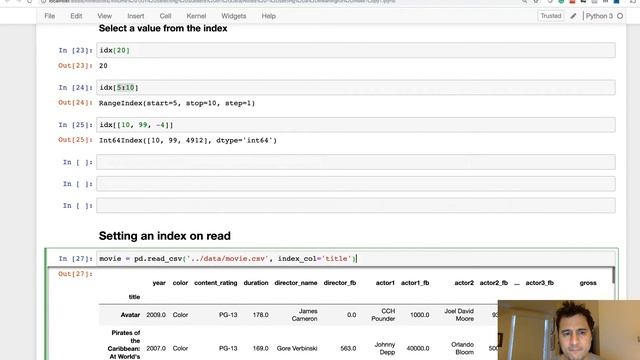Click the 169.0 duration cell
Viewport: 640px width, 360px height.
(260, 349)
